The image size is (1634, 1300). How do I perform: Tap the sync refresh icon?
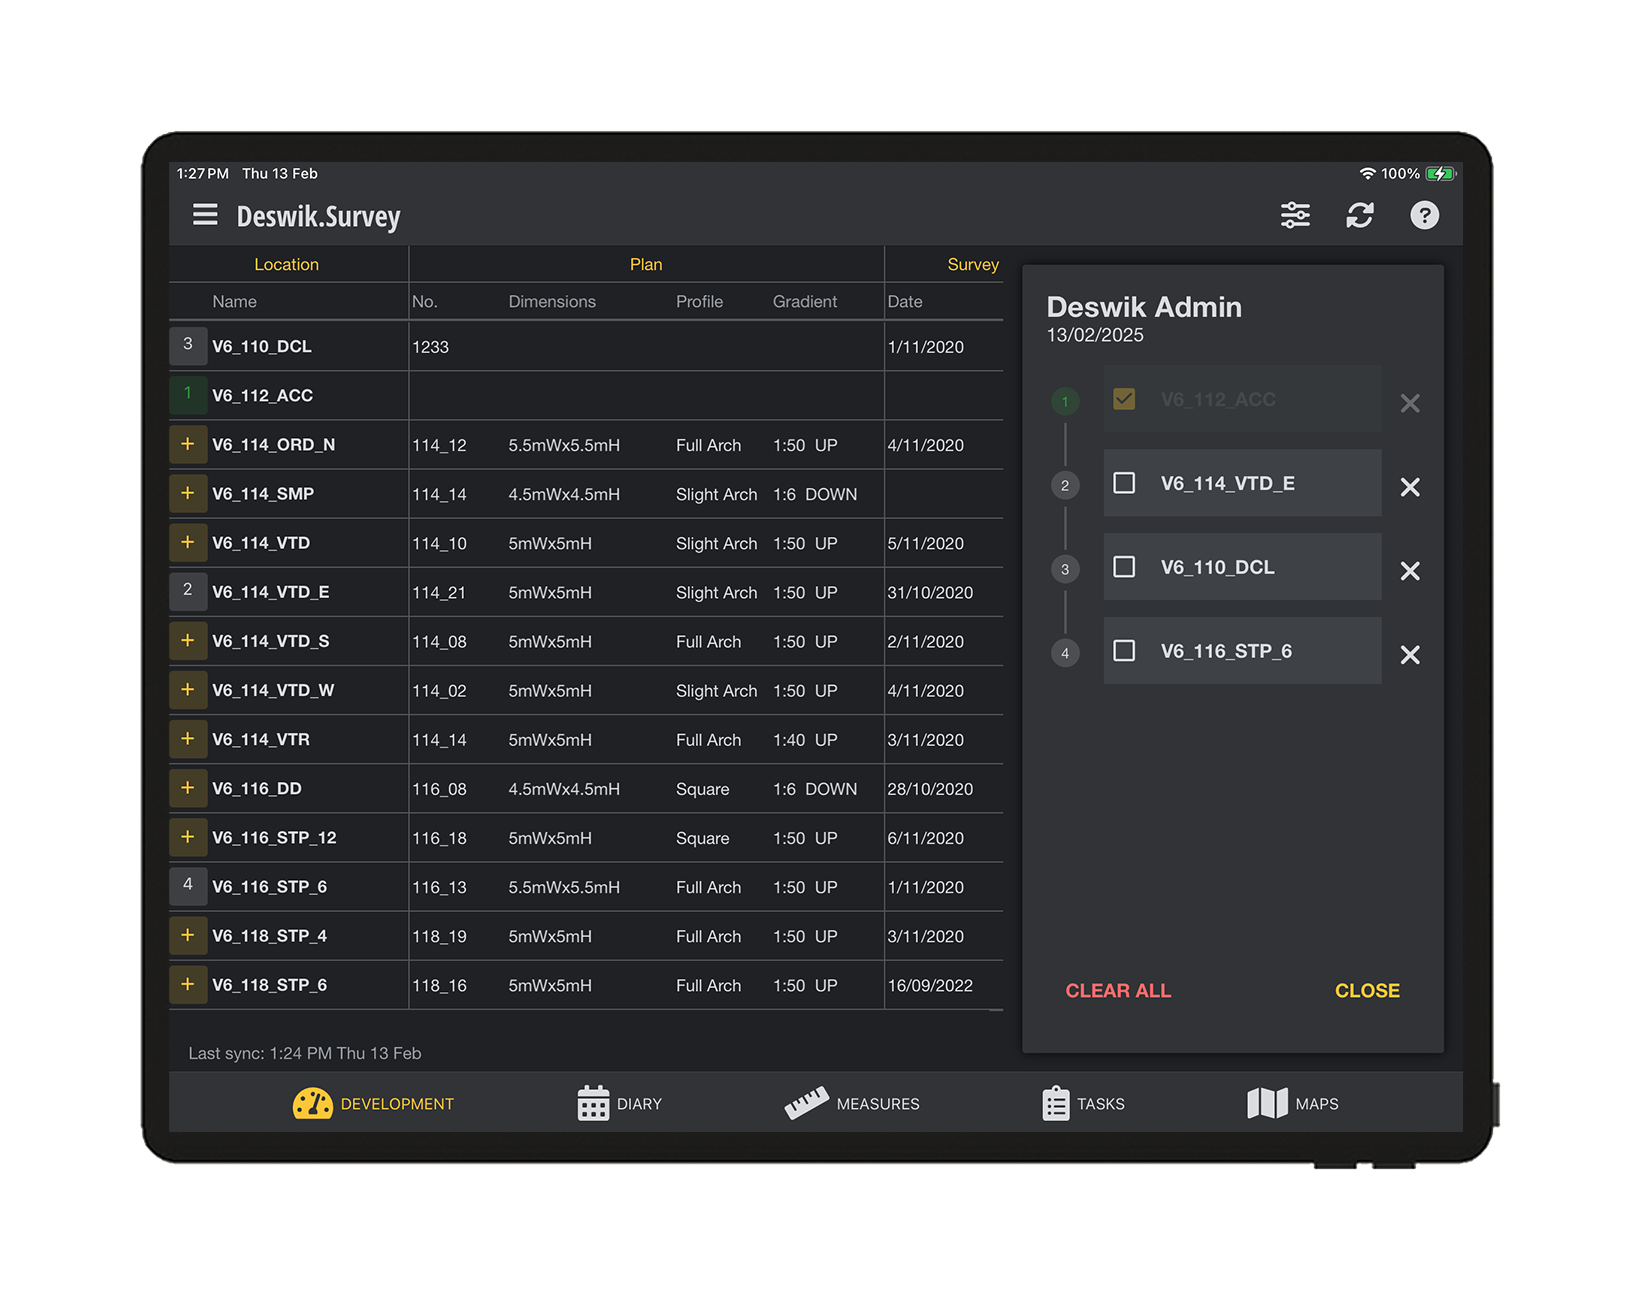(1360, 215)
